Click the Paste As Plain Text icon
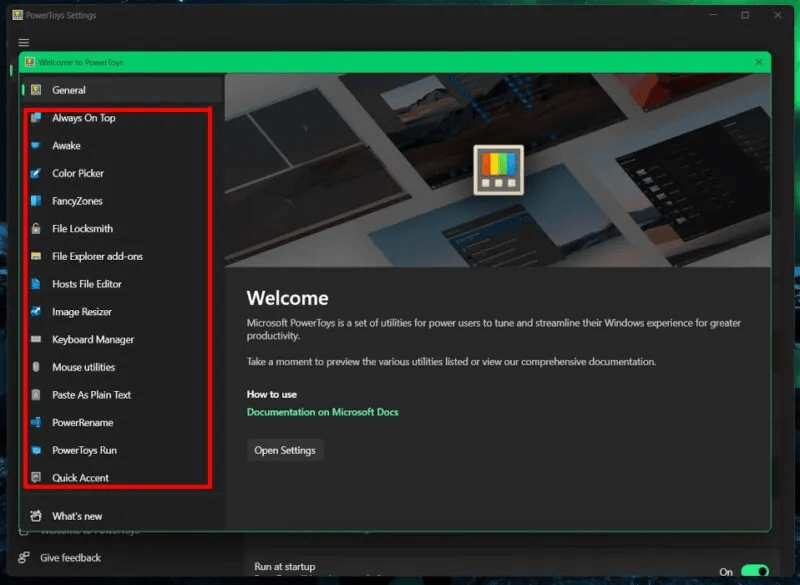Screen dimensions: 800x585 pyautogui.click(x=36, y=395)
